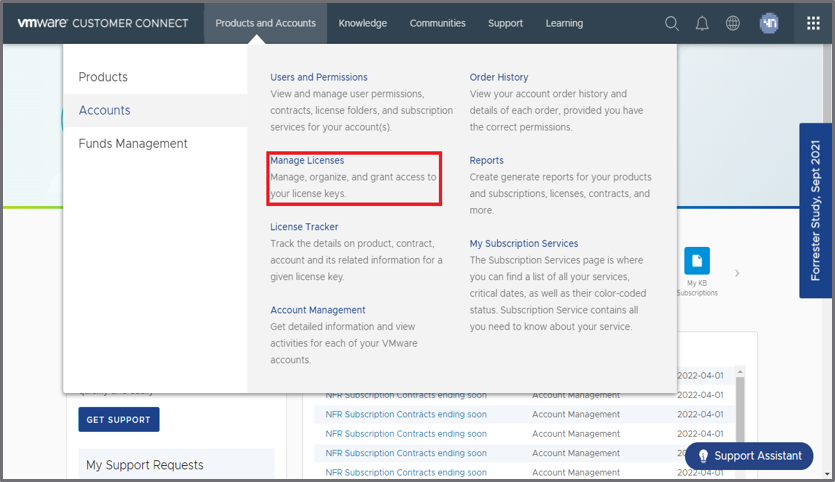
Task: Click the Support Assistant lightbulb button
Action: (x=749, y=456)
